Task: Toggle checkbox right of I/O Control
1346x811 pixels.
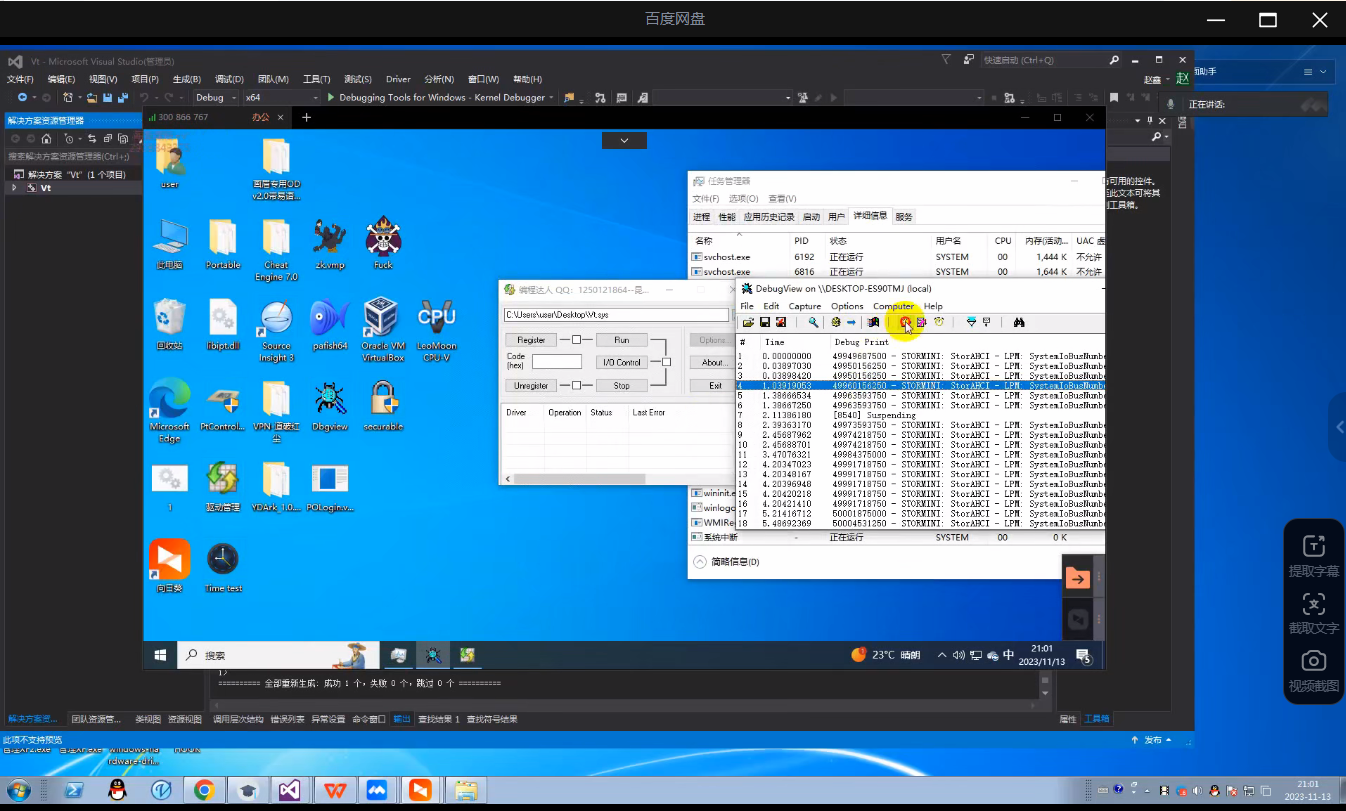Action: tap(667, 362)
